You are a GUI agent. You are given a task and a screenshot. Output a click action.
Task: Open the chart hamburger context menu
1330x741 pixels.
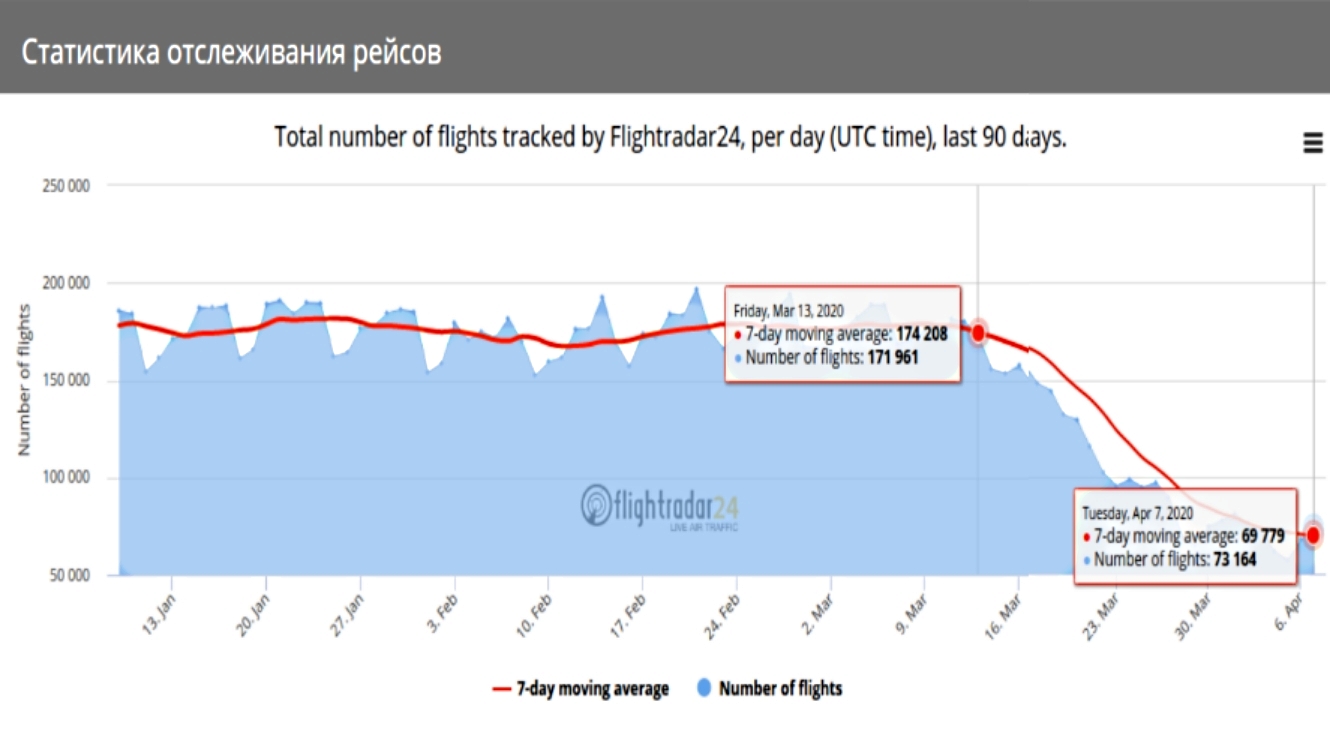tap(1313, 144)
